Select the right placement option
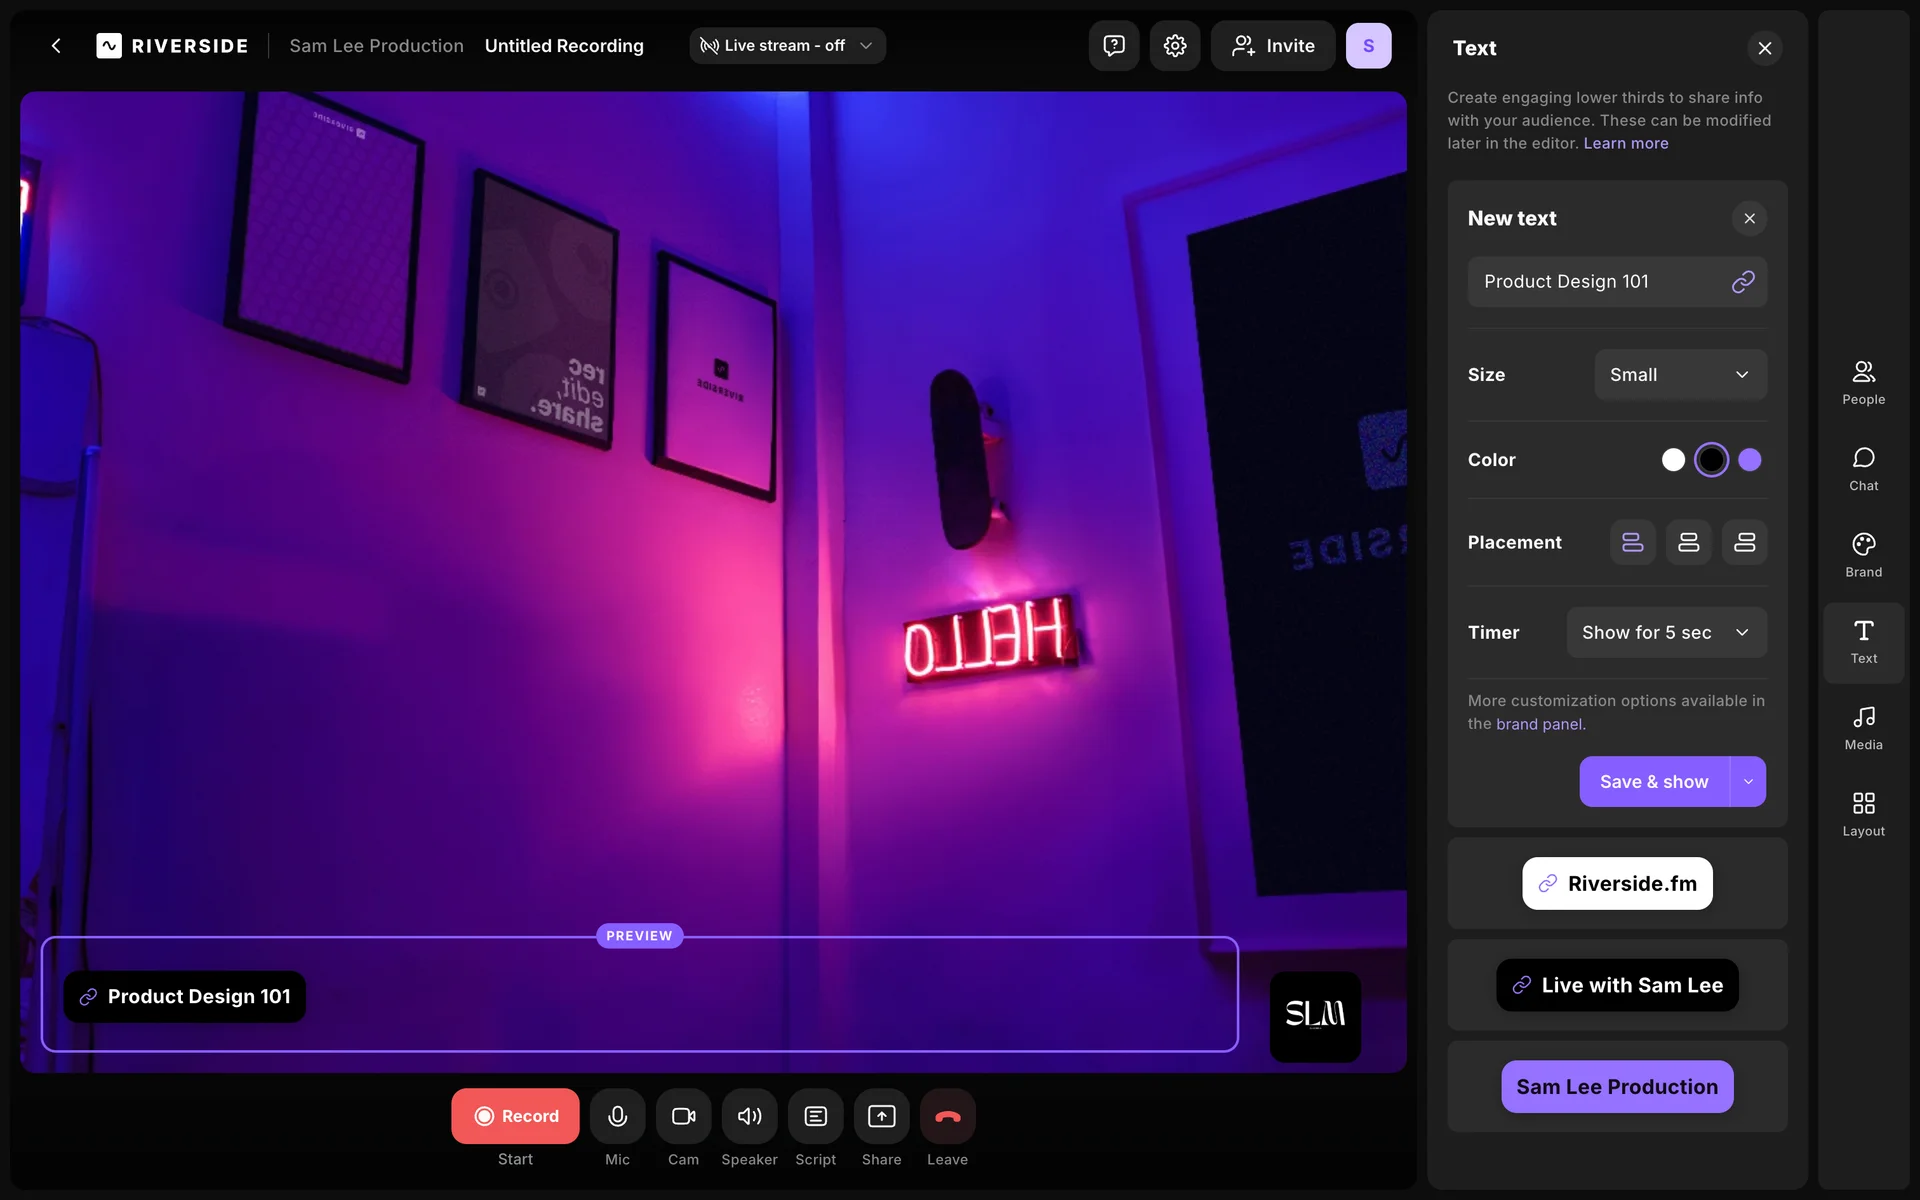Viewport: 1920px width, 1200px height. (1744, 542)
